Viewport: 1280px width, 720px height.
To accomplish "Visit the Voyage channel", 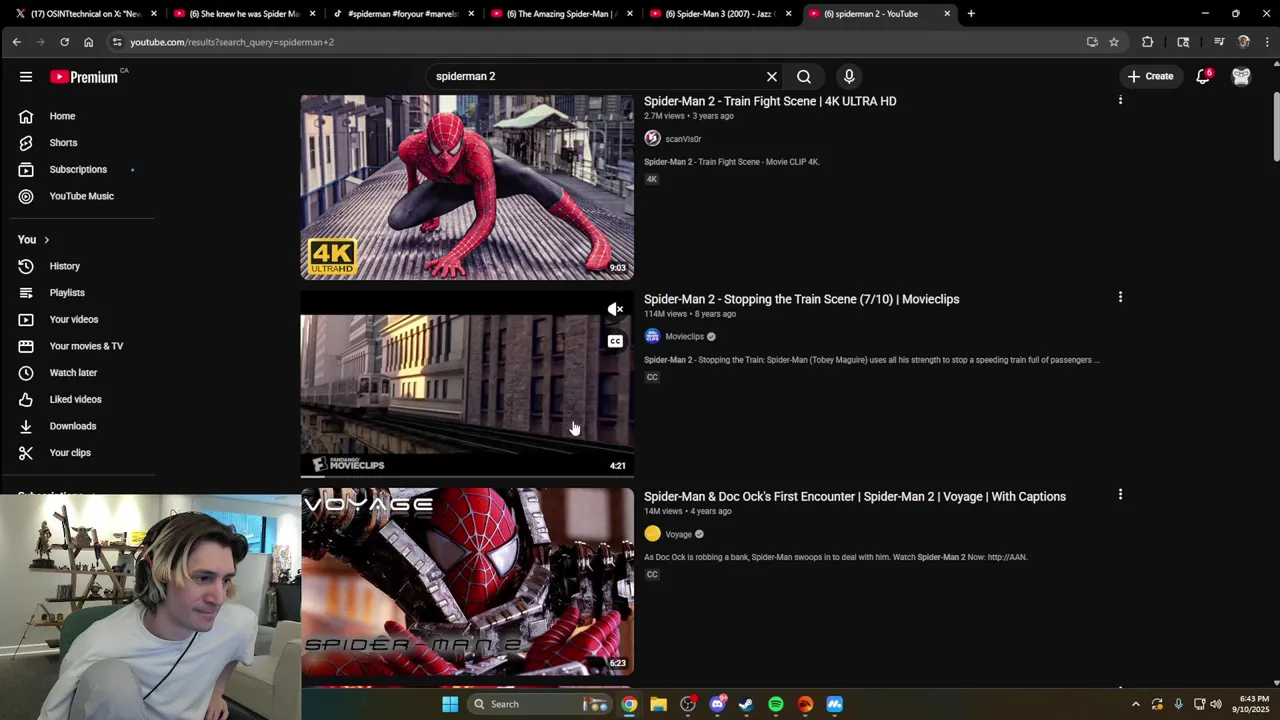I will [678, 534].
